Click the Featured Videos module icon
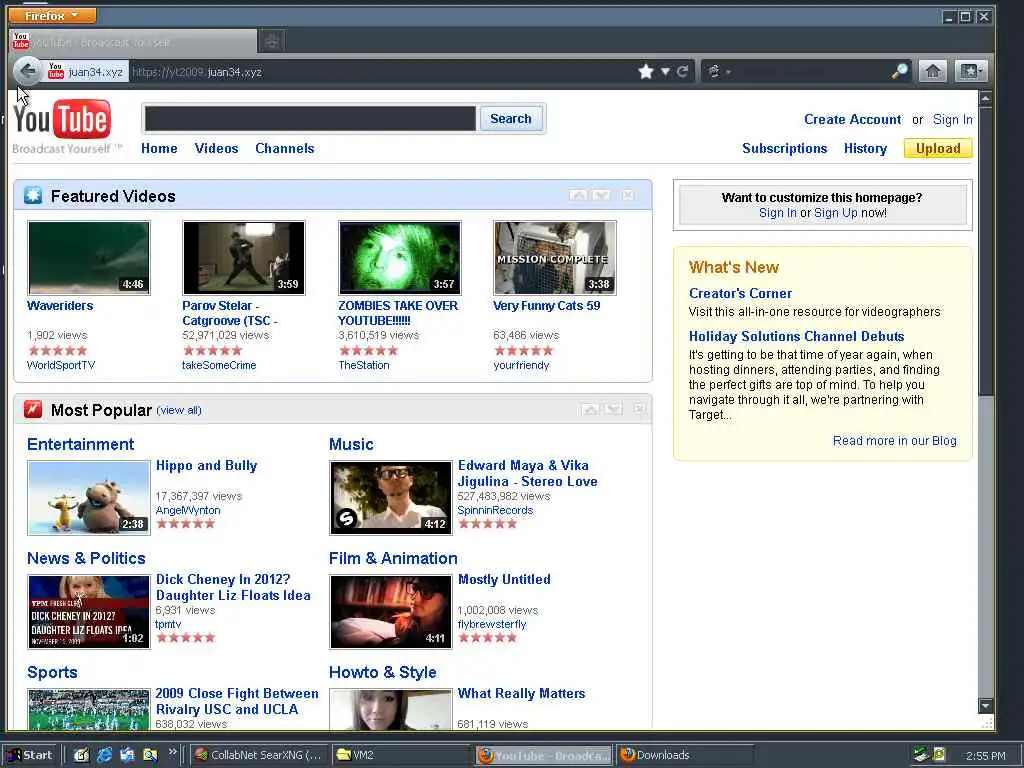 tap(33, 195)
